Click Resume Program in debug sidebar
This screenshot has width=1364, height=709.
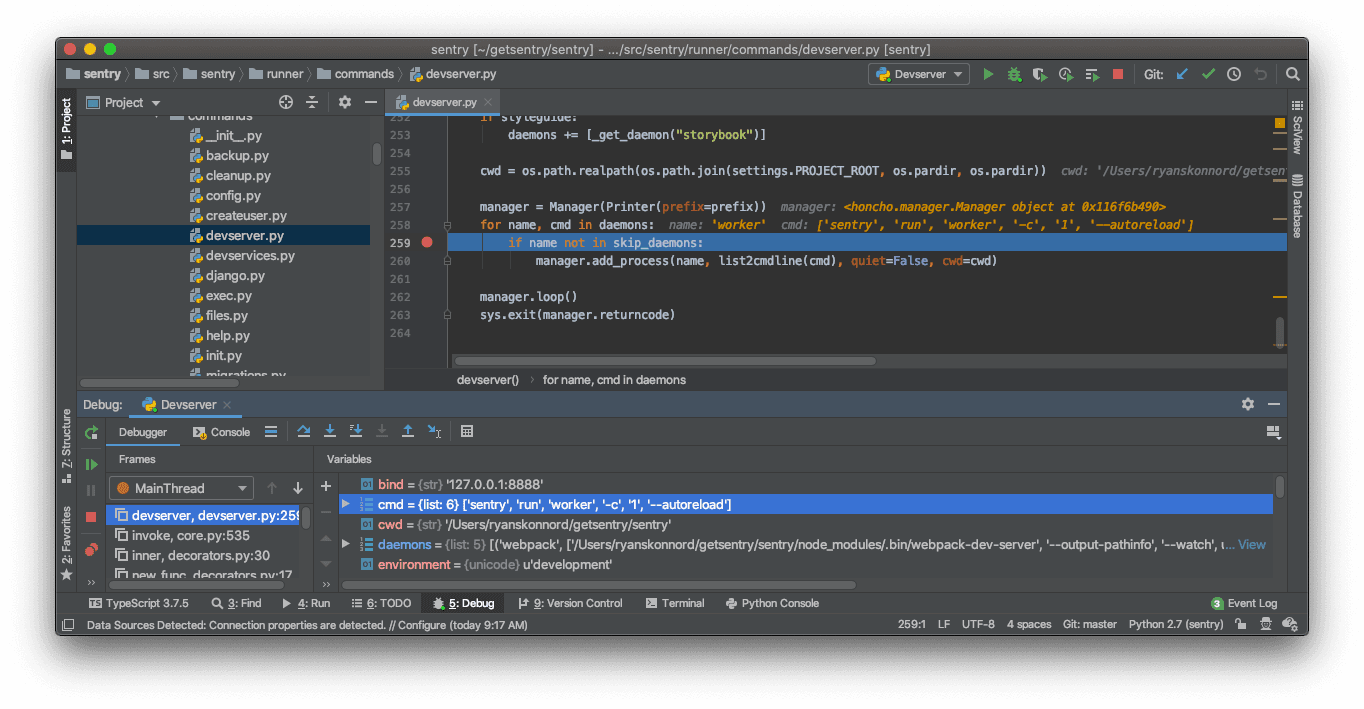point(91,464)
